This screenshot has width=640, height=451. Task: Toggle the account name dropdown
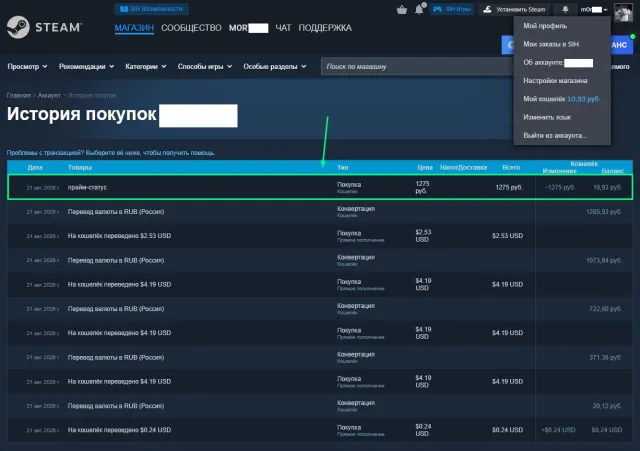594,9
